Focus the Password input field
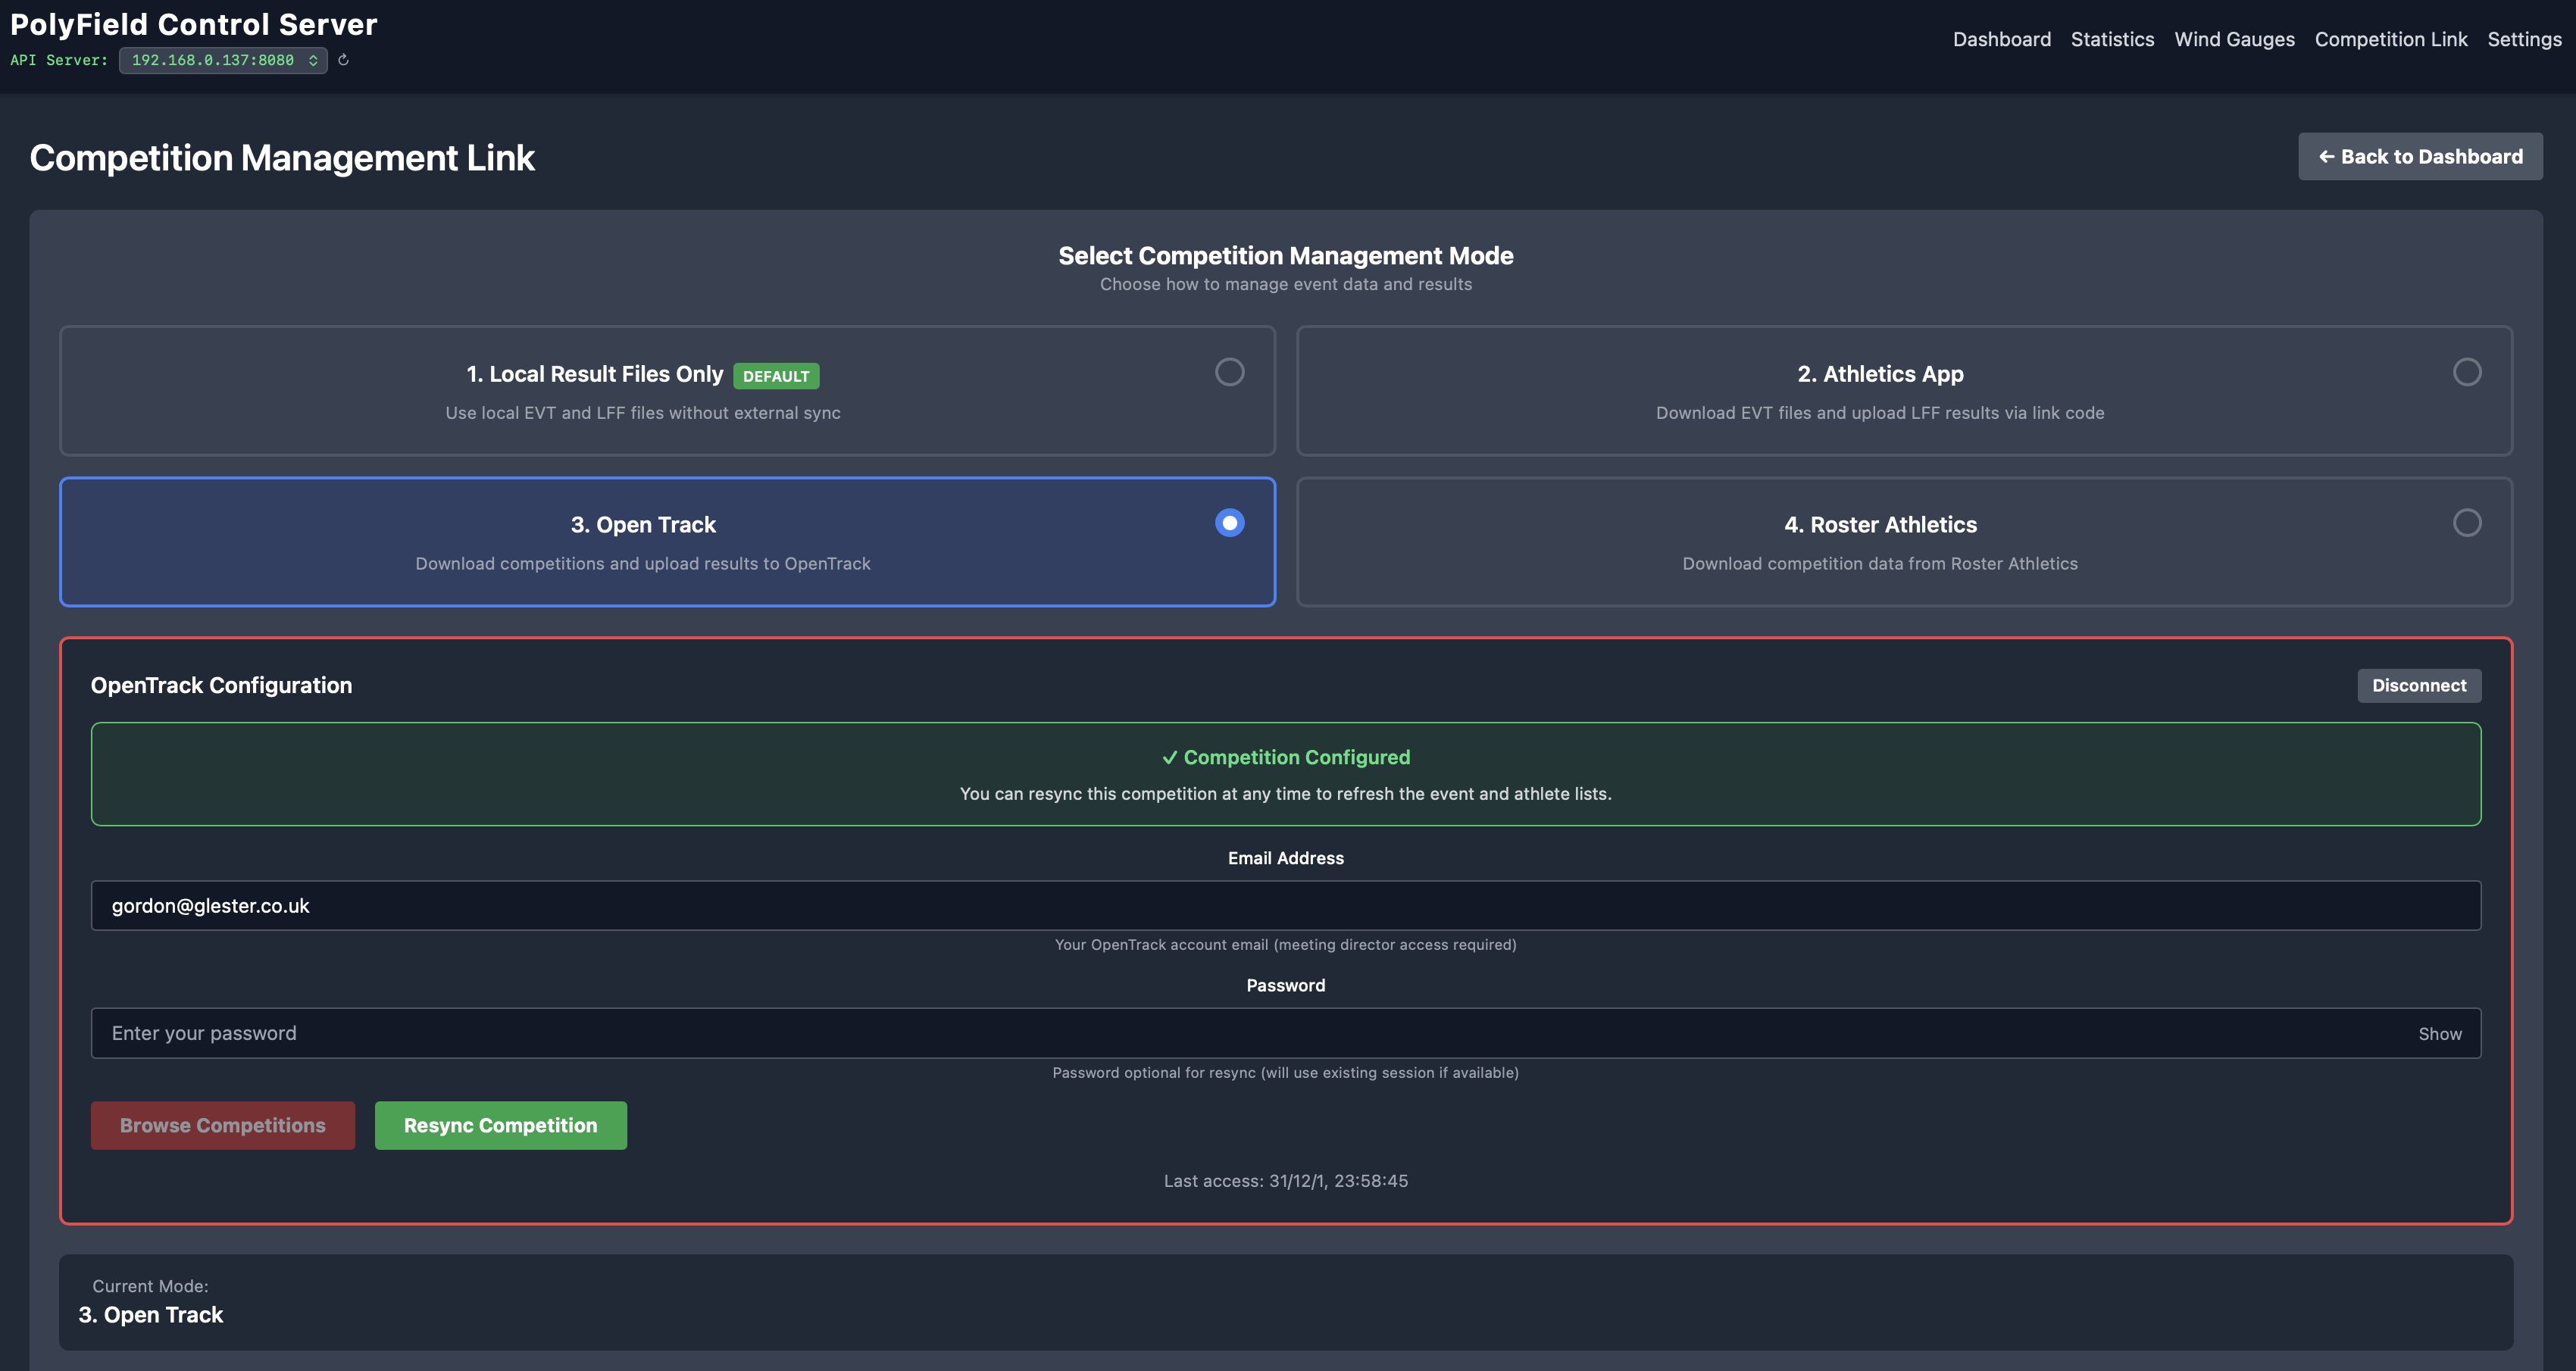2576x1371 pixels. click(x=1285, y=1033)
